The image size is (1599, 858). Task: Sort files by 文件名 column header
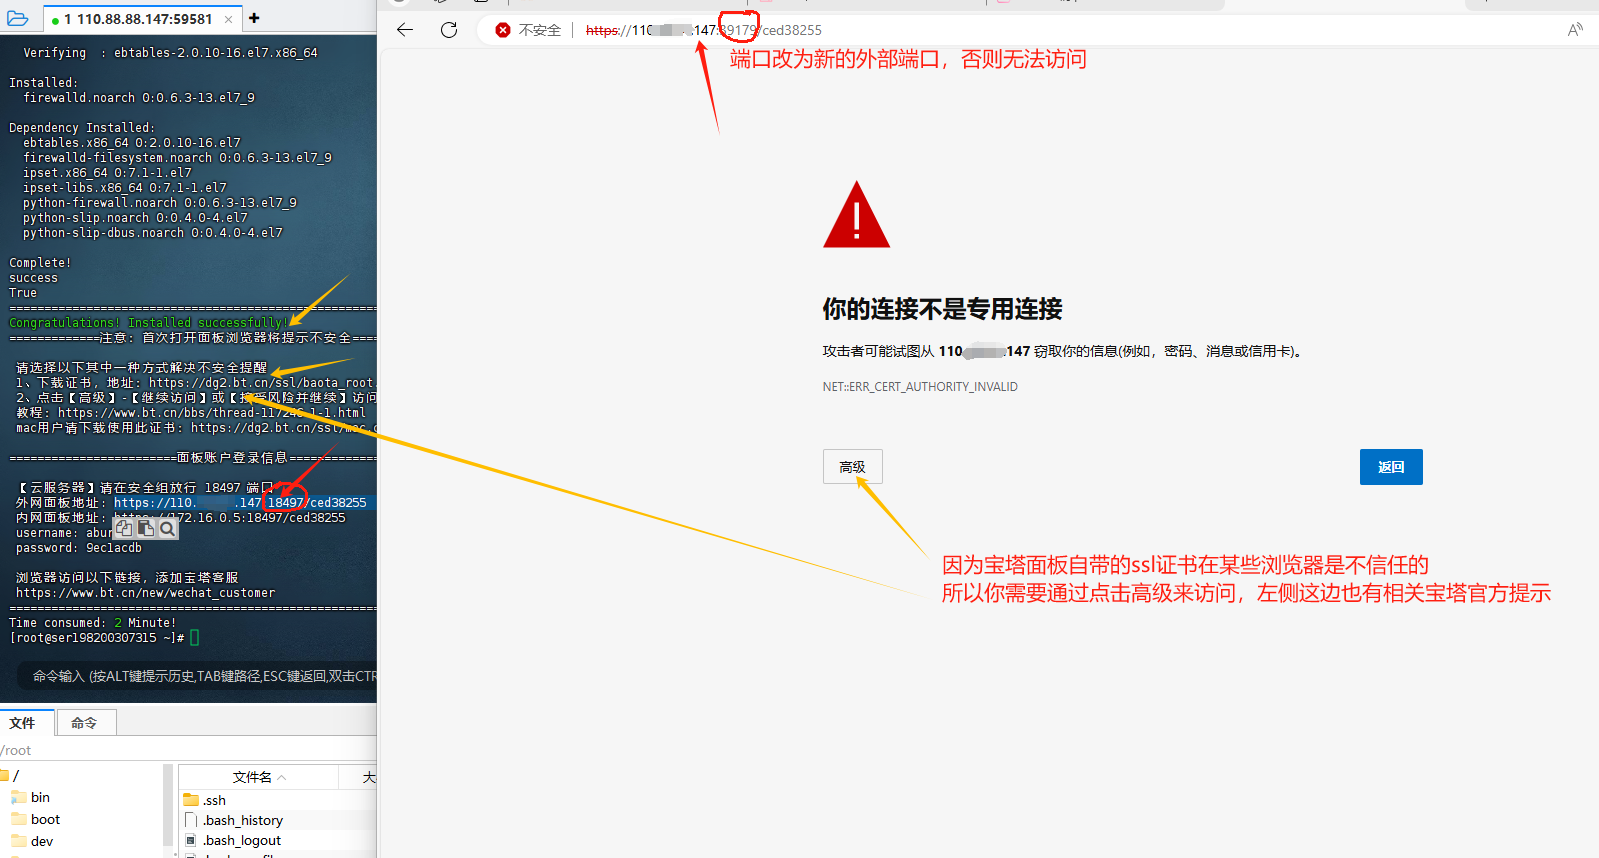click(253, 777)
